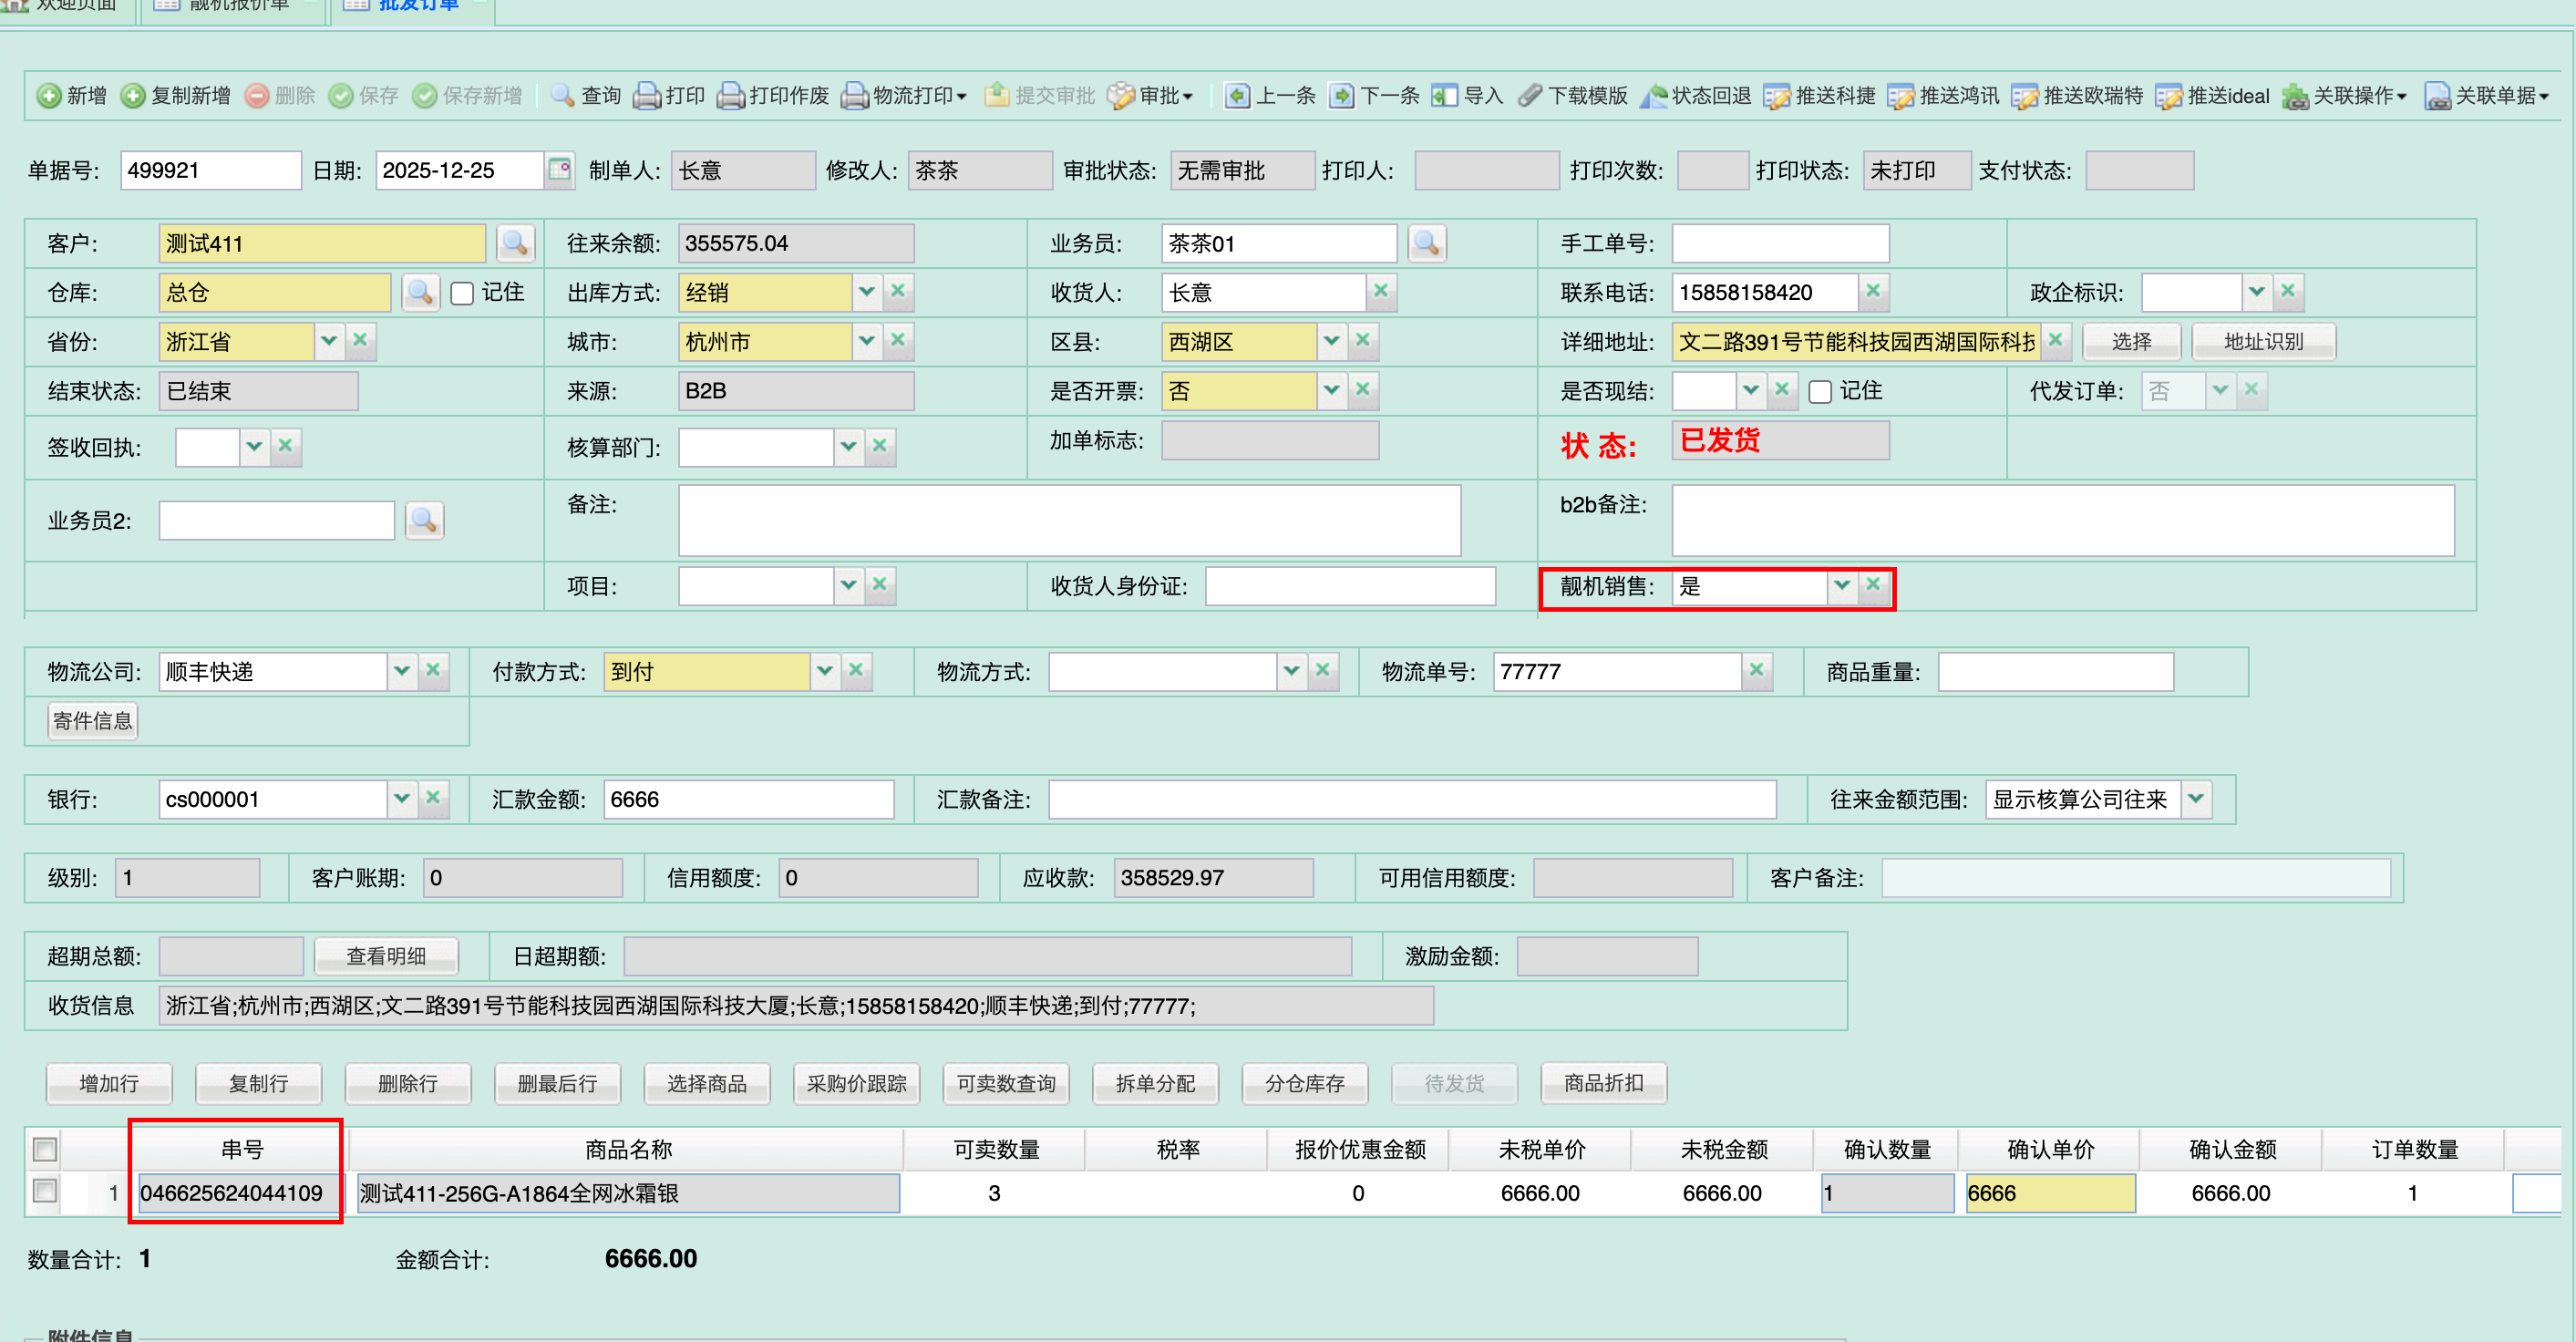Check the 记住 box next to 仓库

pos(462,293)
